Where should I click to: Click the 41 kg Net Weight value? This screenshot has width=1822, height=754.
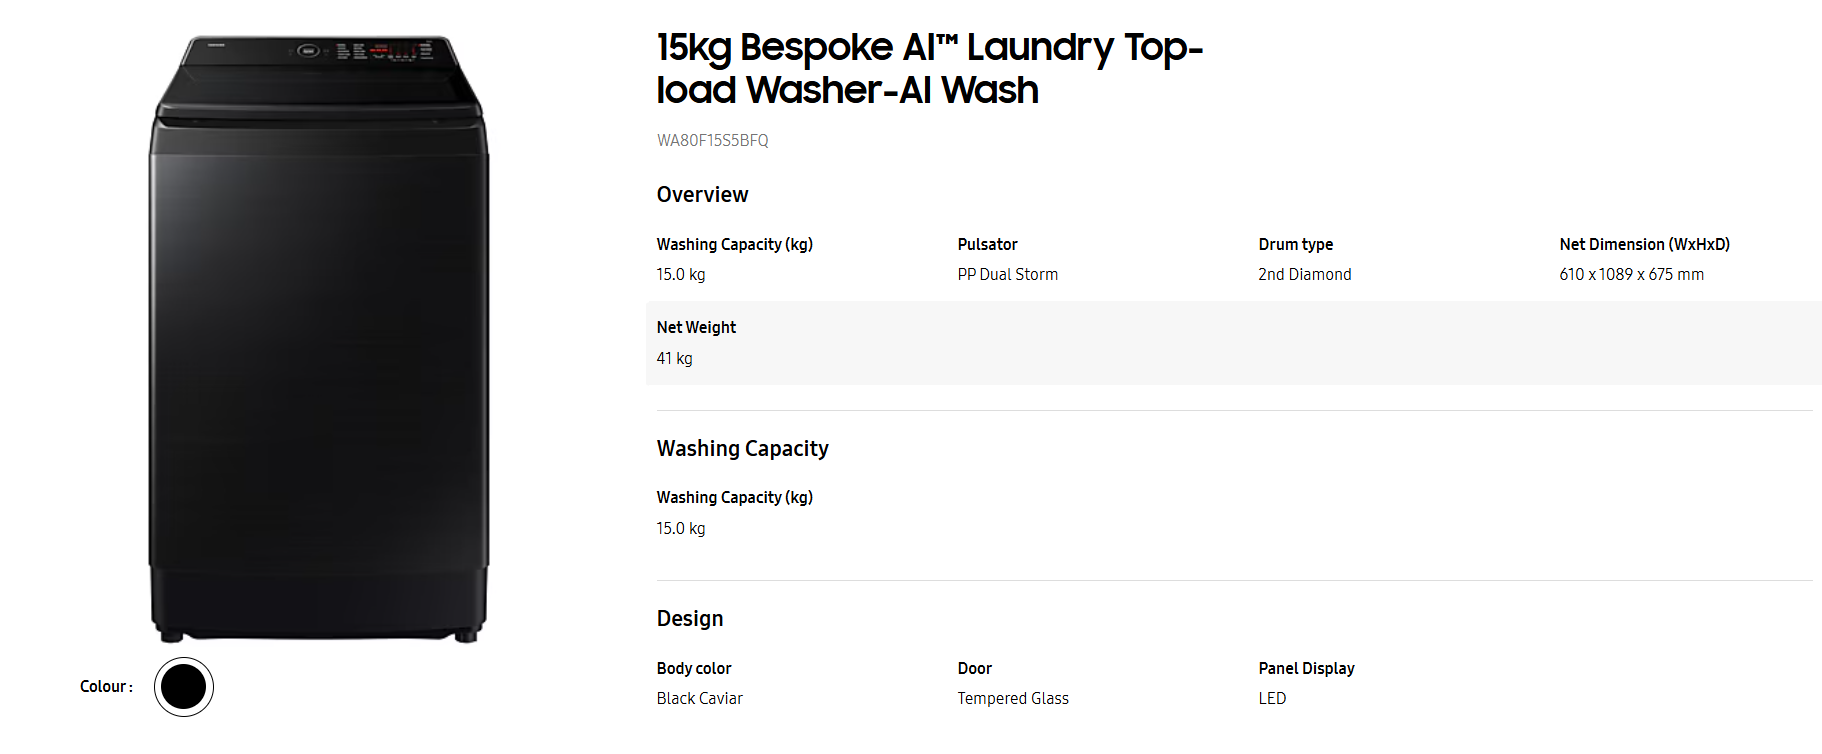pyautogui.click(x=673, y=358)
